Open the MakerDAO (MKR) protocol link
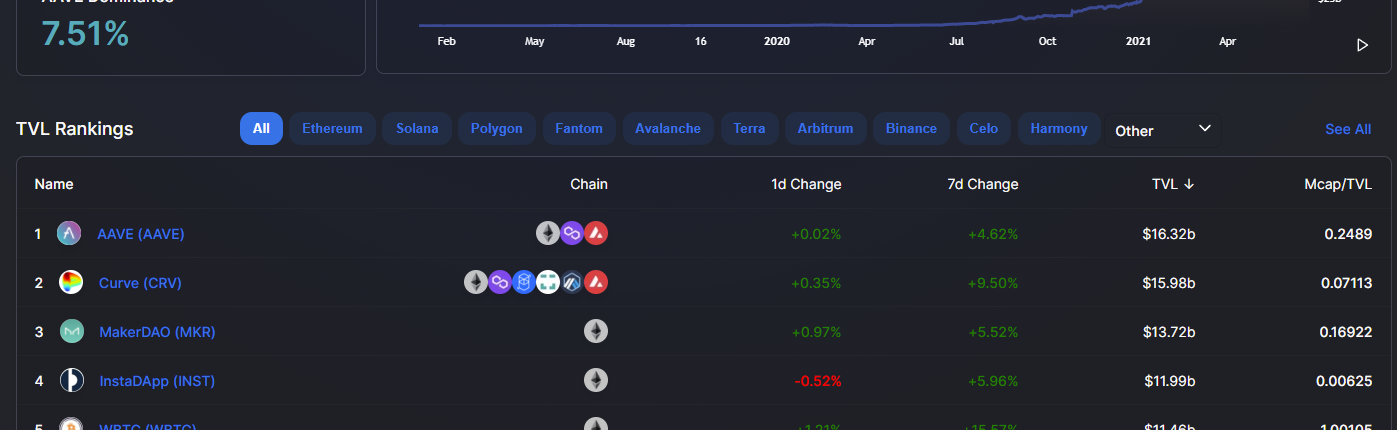The height and width of the screenshot is (430, 1397). tap(157, 332)
